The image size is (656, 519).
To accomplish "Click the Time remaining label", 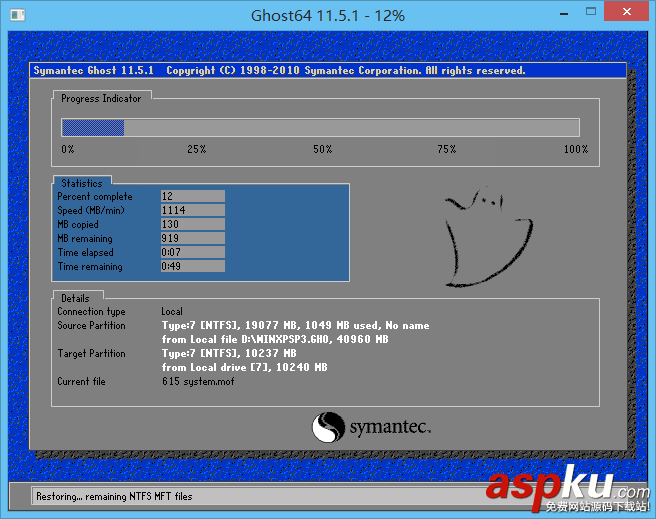I will point(90,267).
